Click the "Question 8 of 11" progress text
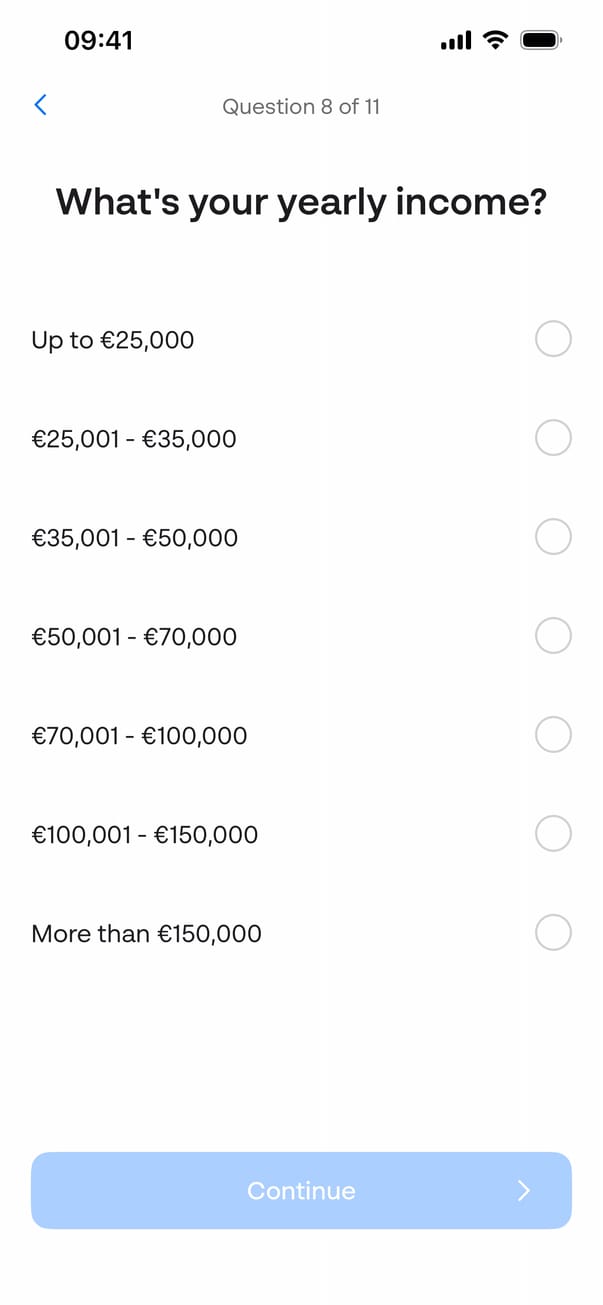Image resolution: width=603 pixels, height=1305 pixels. tap(301, 107)
